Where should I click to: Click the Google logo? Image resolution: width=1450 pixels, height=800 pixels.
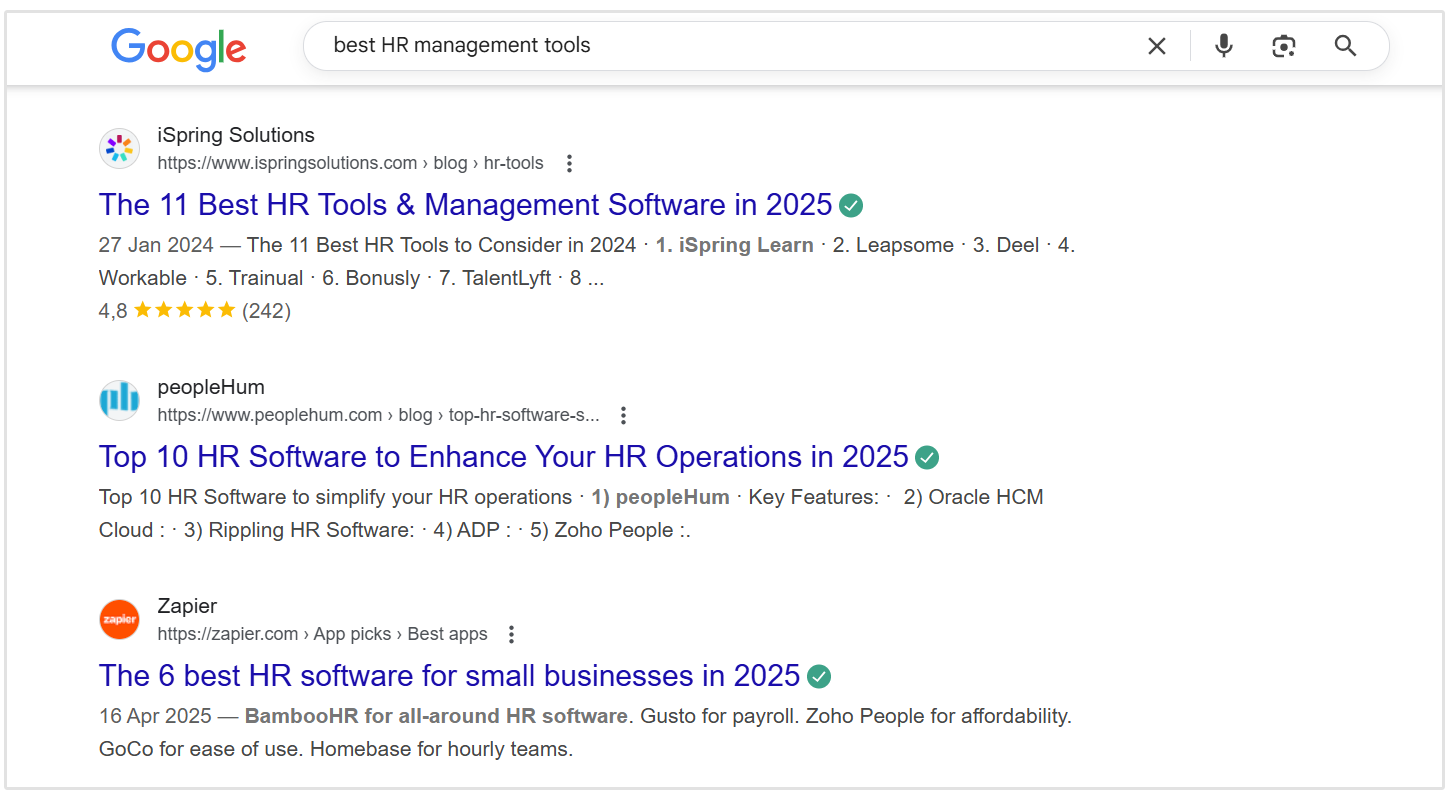coord(178,47)
